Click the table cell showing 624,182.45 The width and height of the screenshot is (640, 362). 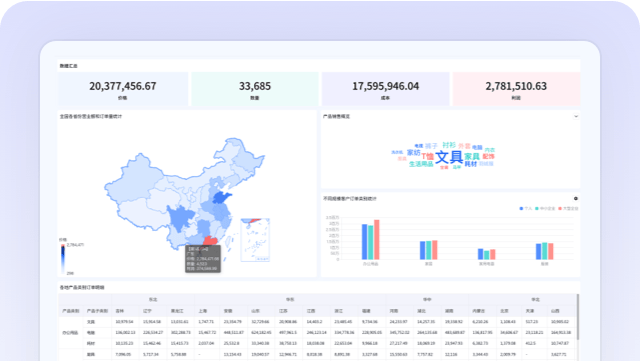262,333
